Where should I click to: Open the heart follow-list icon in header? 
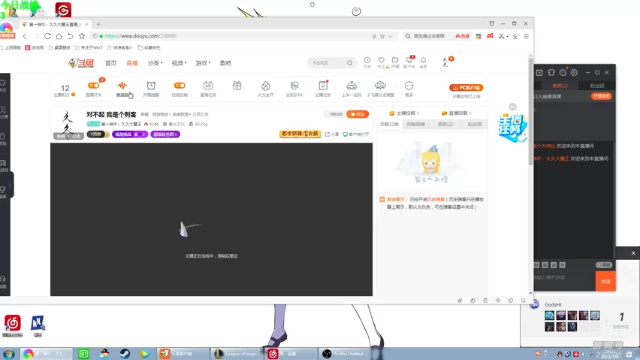pos(381,60)
